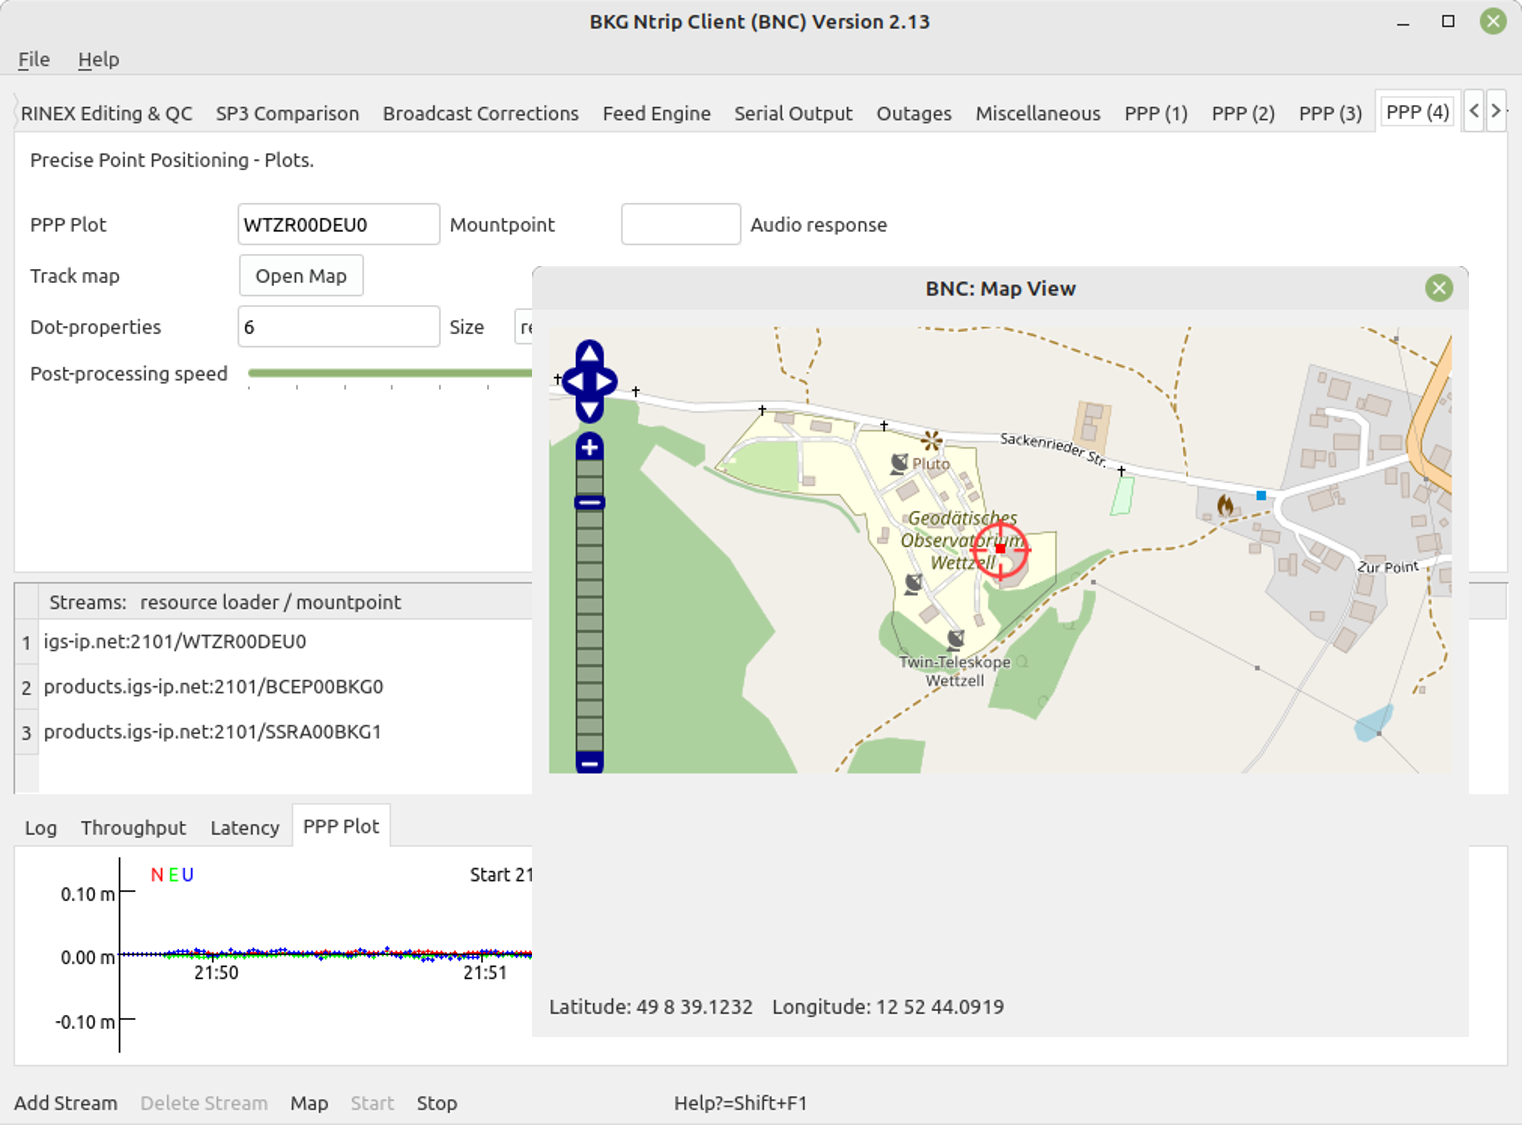Viewport: 1522px width, 1125px height.
Task: Click the Pluto telescope icon on map
Action: 899,463
